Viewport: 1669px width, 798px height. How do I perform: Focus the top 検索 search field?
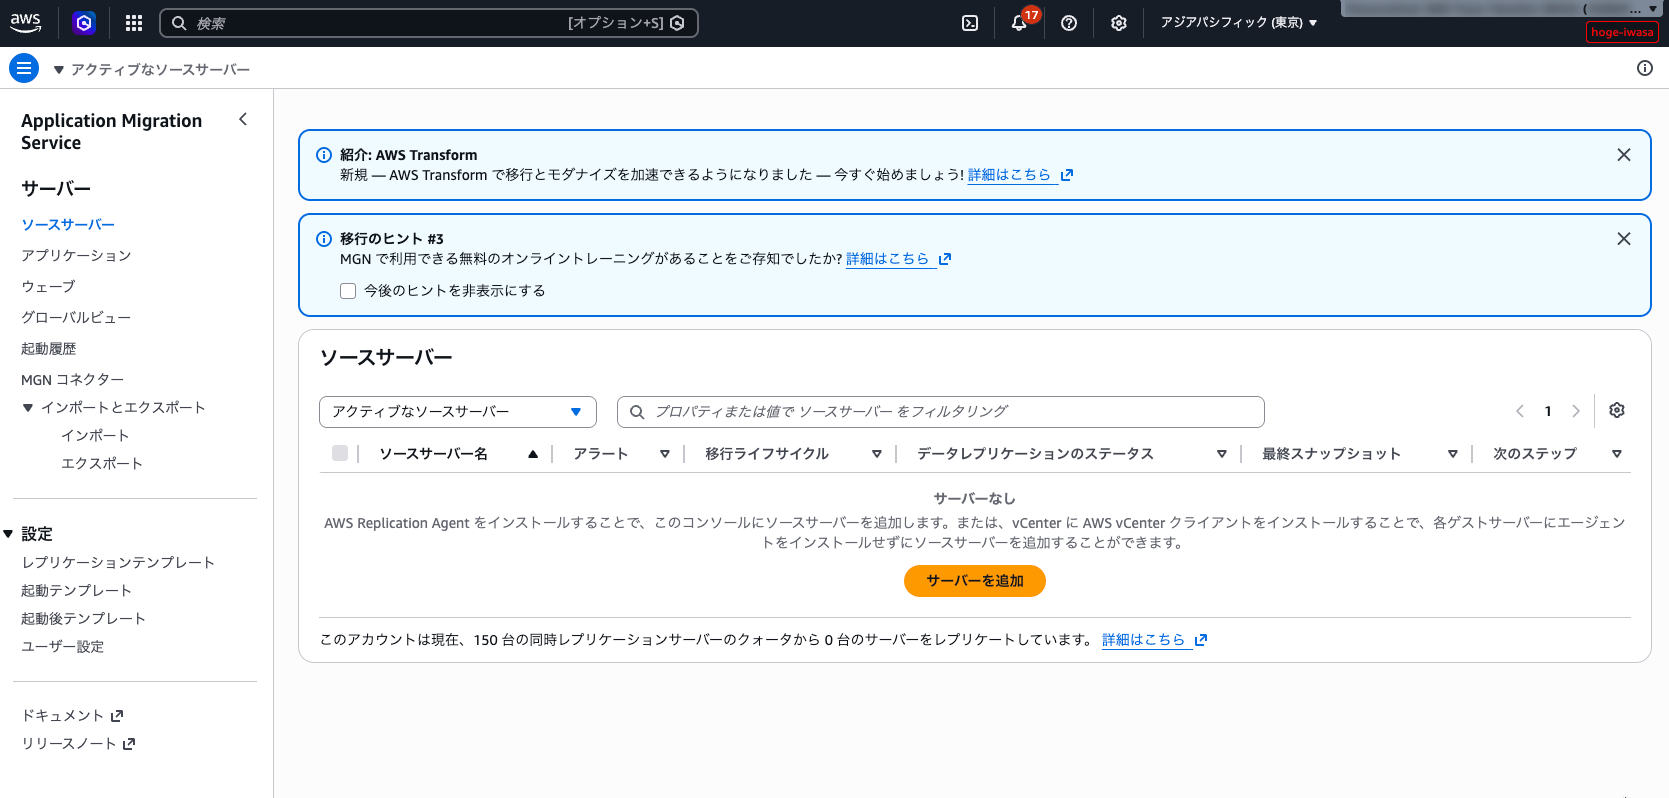click(x=429, y=23)
